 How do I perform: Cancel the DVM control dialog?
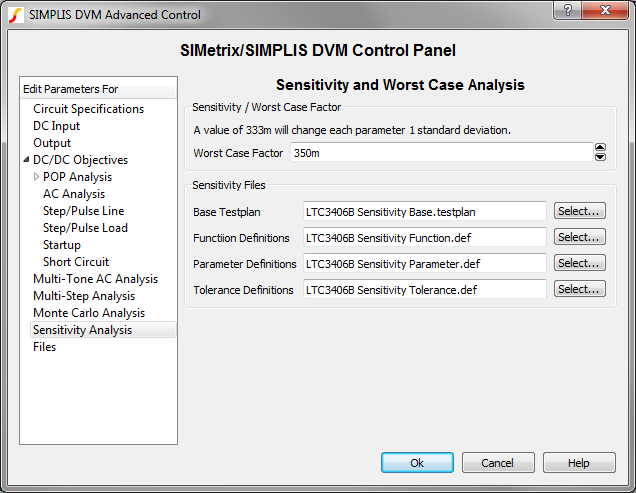pos(497,463)
